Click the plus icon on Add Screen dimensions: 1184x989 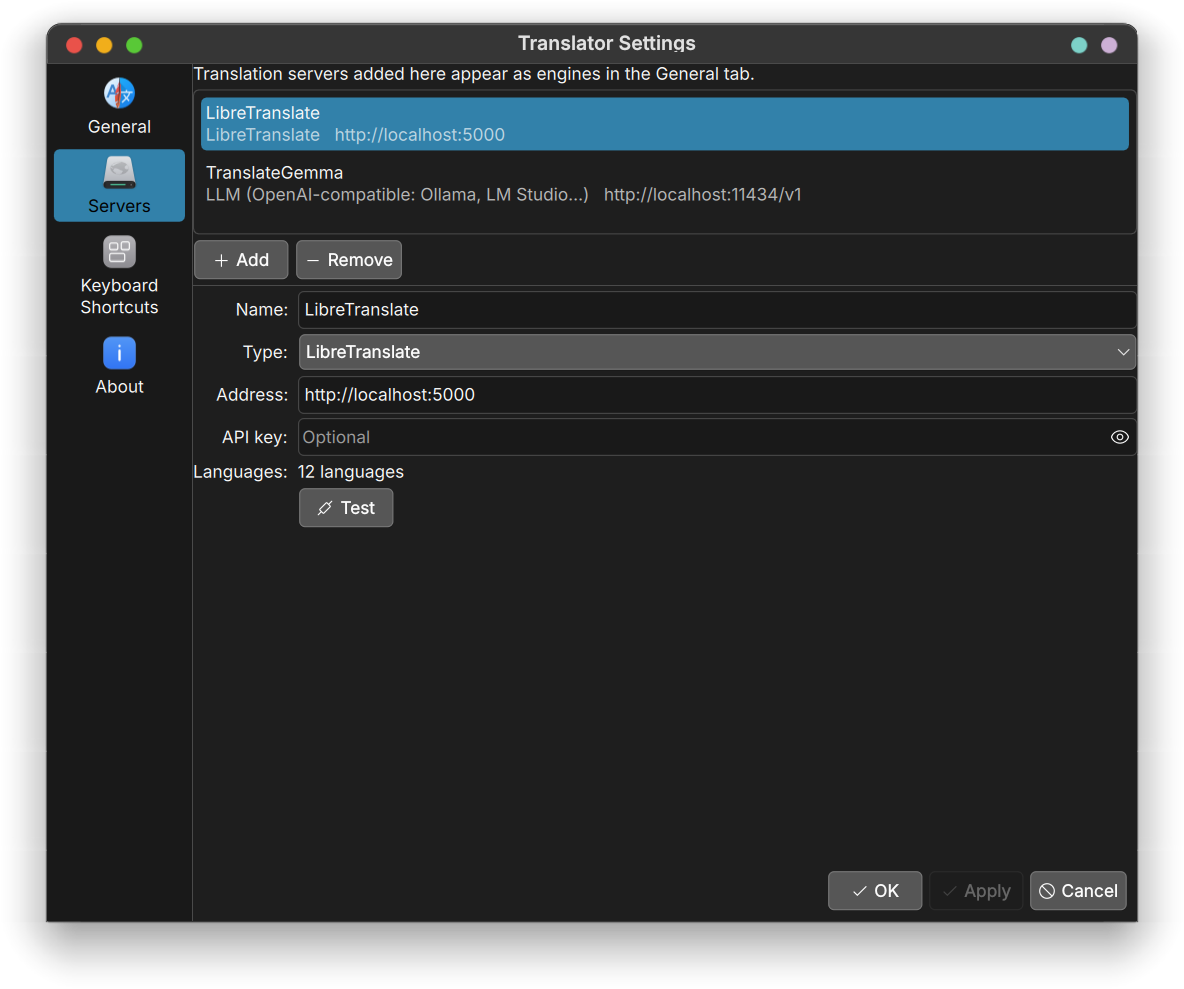pyautogui.click(x=221, y=260)
